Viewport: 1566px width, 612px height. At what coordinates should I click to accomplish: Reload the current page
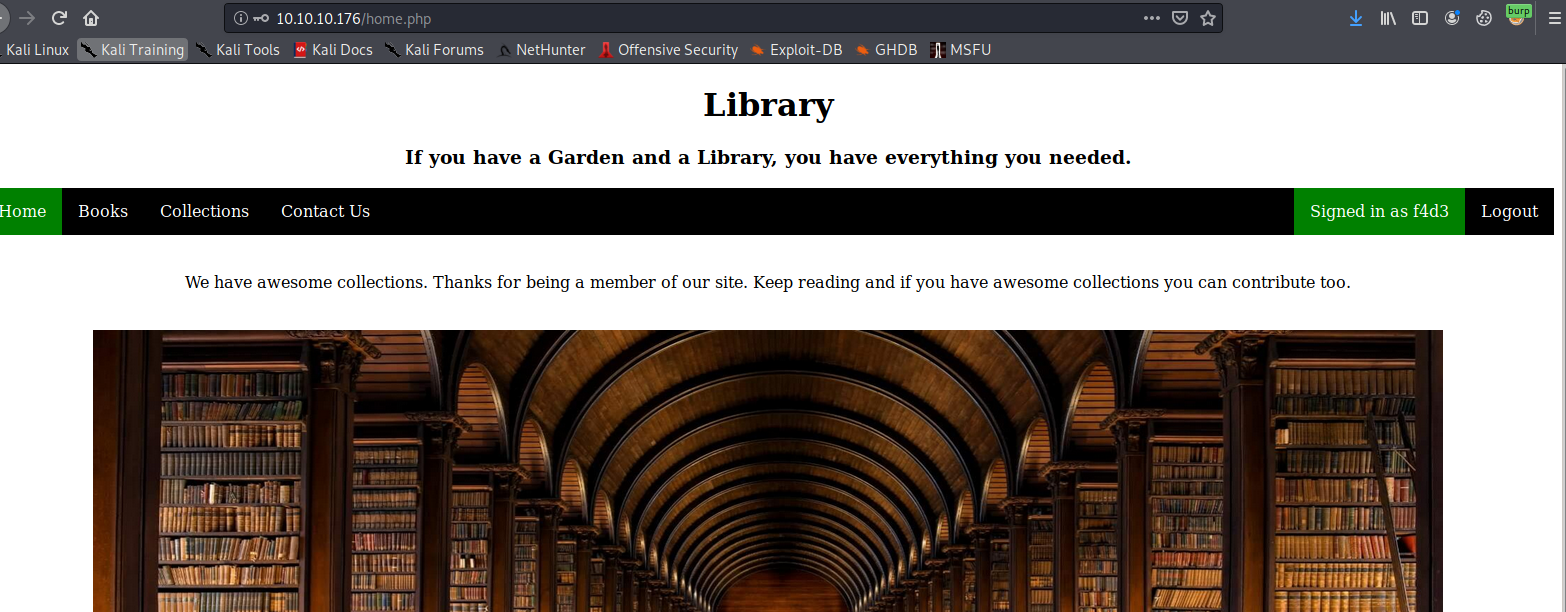(59, 18)
